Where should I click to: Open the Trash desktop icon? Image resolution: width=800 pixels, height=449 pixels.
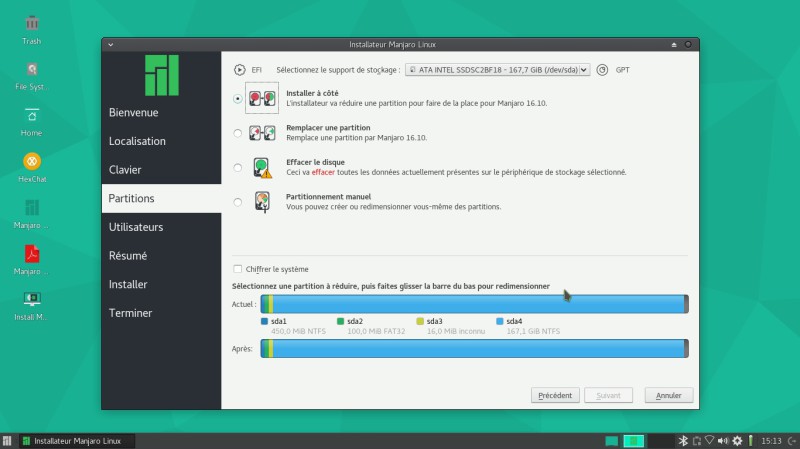pyautogui.click(x=32, y=23)
